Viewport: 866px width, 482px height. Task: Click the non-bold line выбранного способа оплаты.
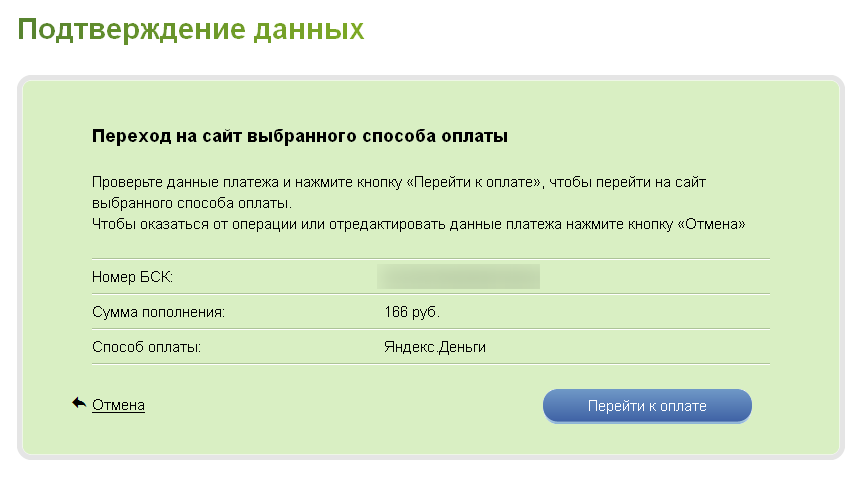click(x=190, y=203)
